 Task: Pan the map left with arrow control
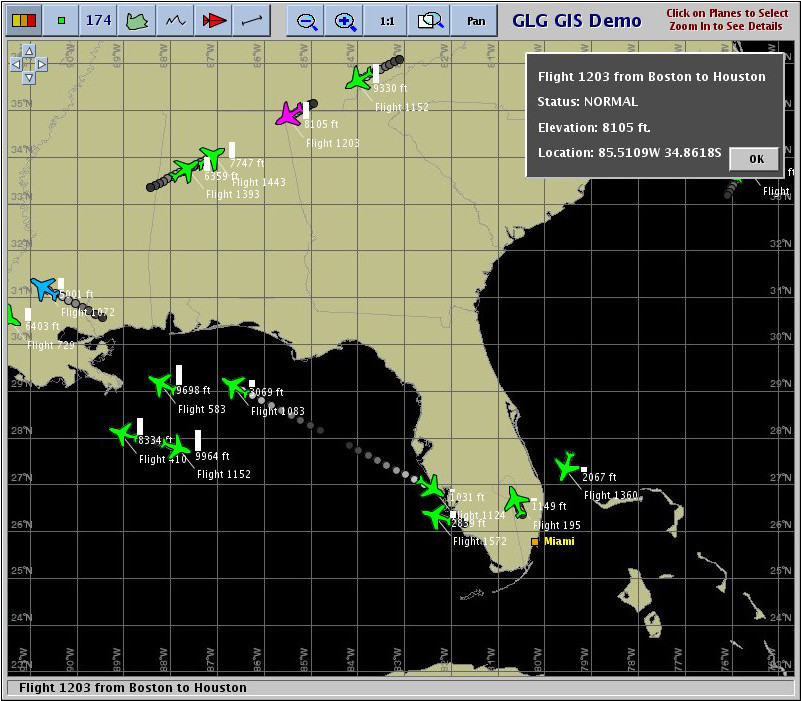pyautogui.click(x=16, y=64)
